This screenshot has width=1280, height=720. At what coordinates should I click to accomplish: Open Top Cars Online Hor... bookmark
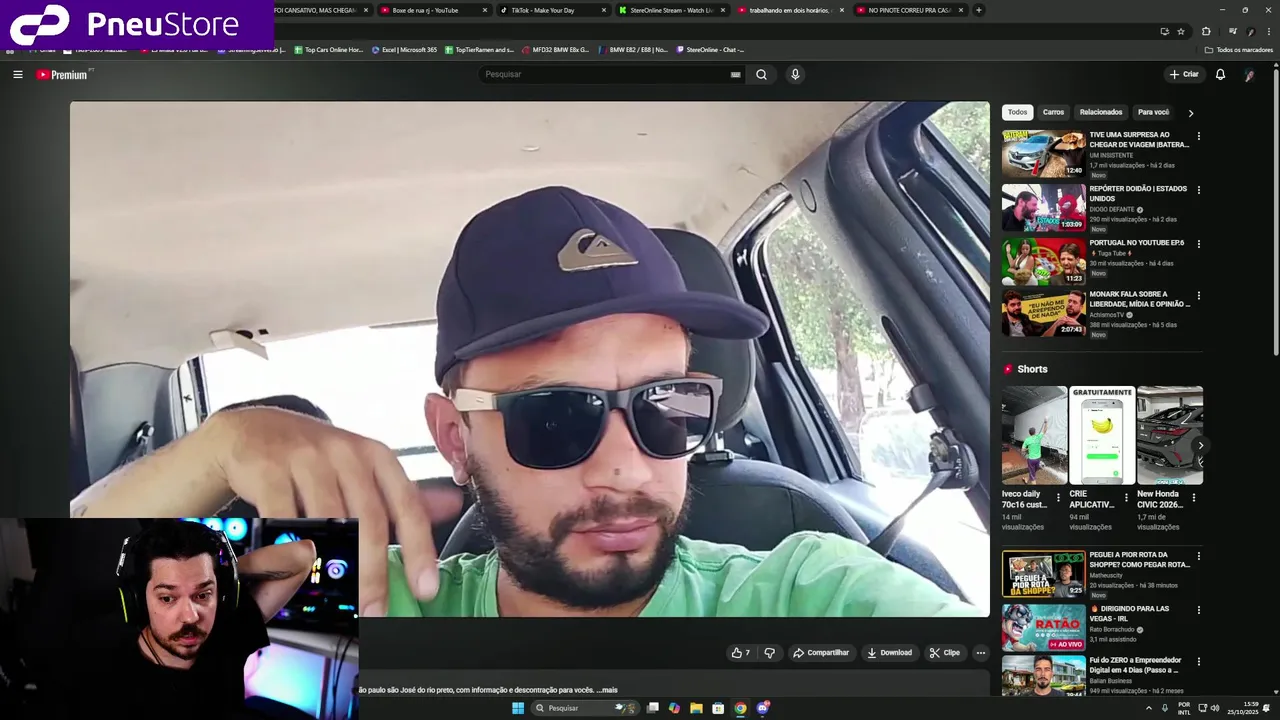329,49
